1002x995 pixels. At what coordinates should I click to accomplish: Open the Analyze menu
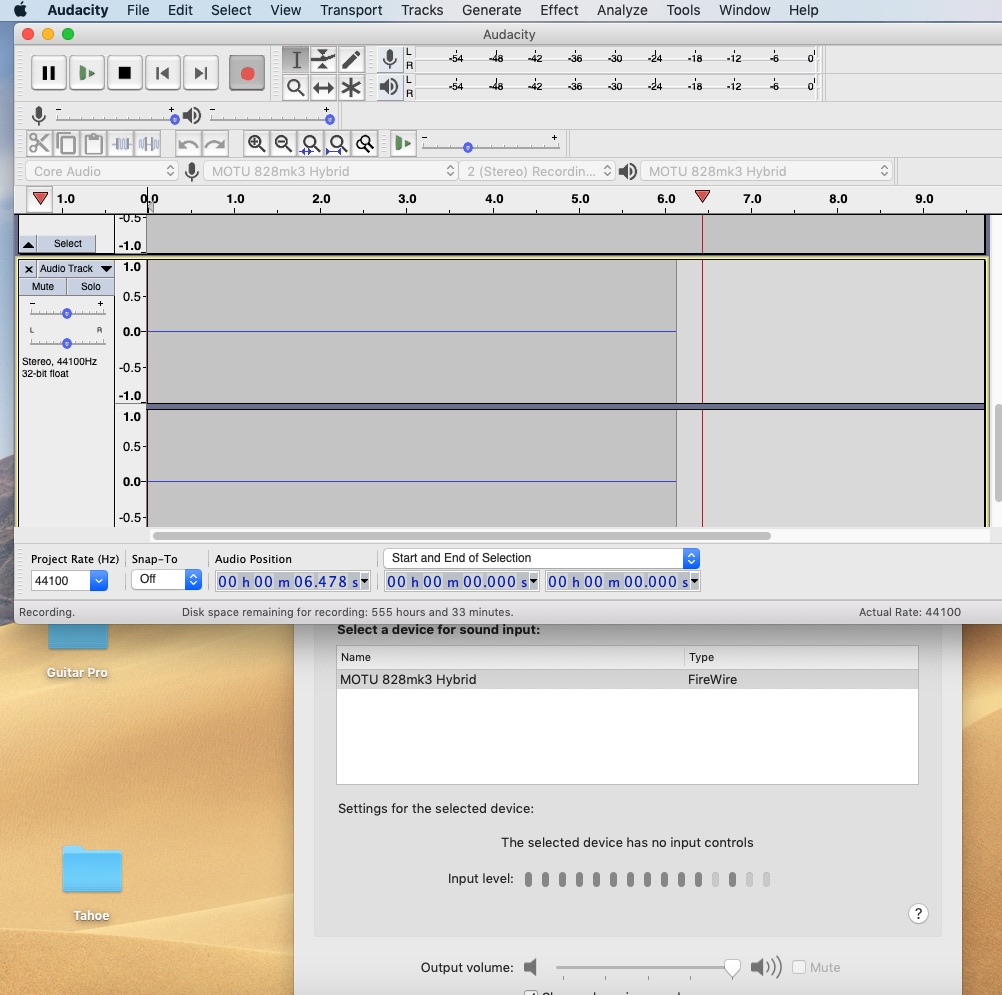(622, 10)
